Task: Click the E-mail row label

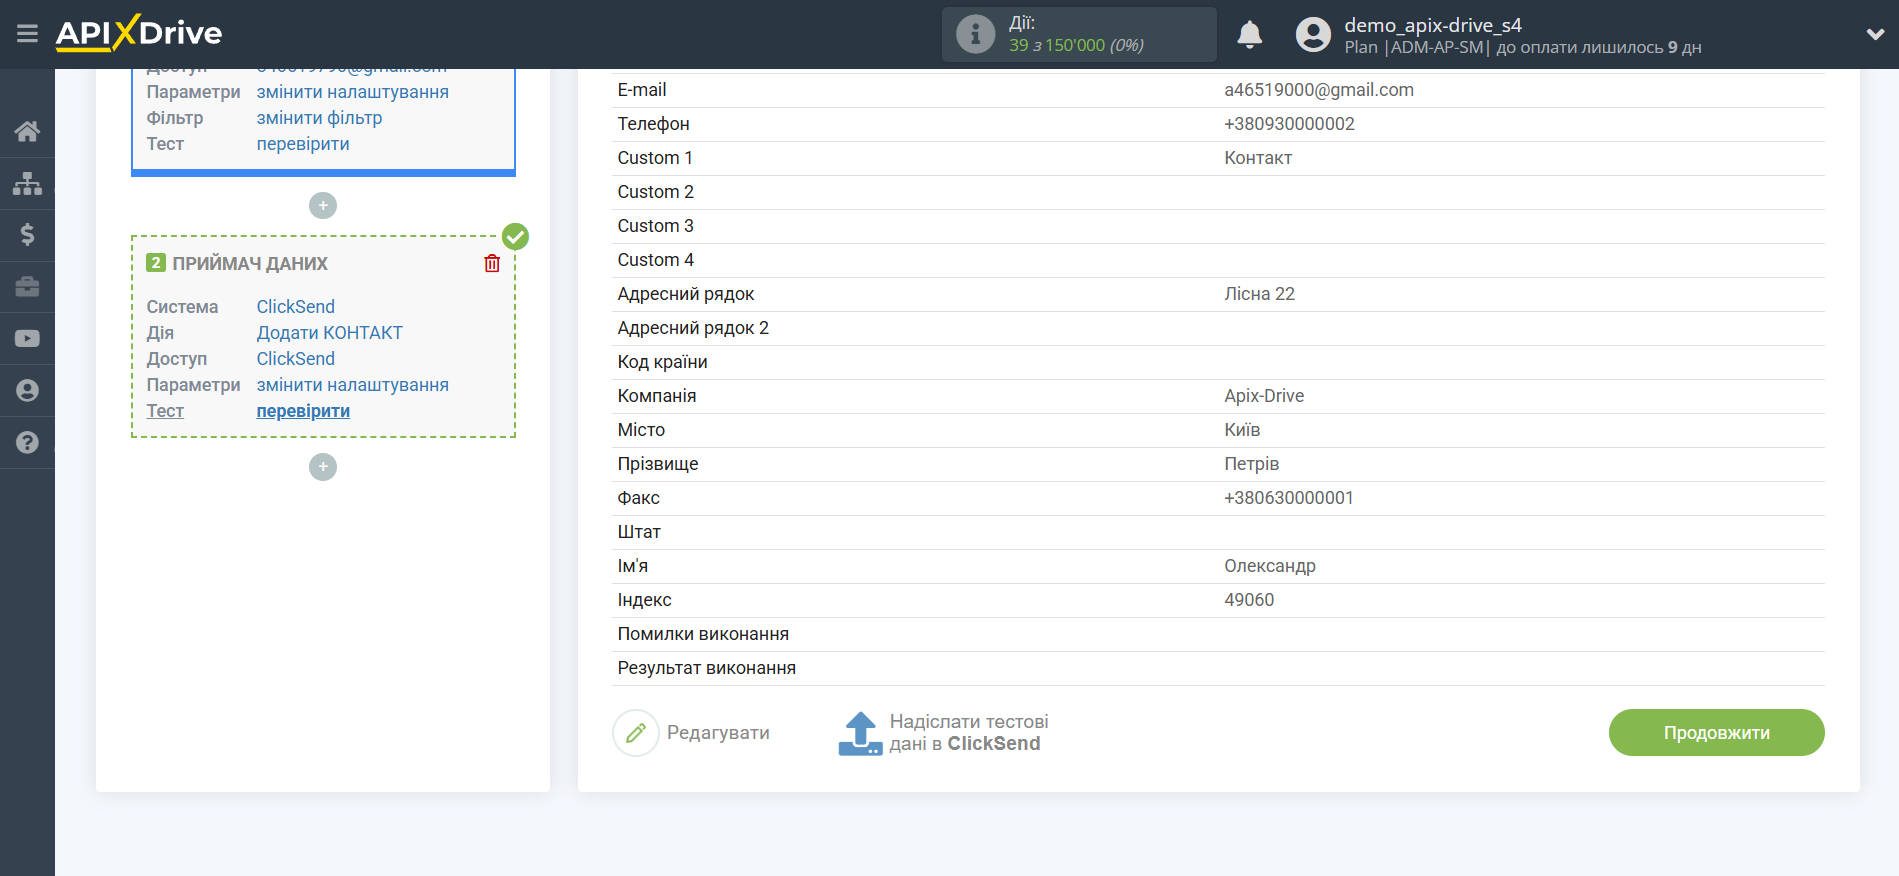Action: click(x=642, y=90)
